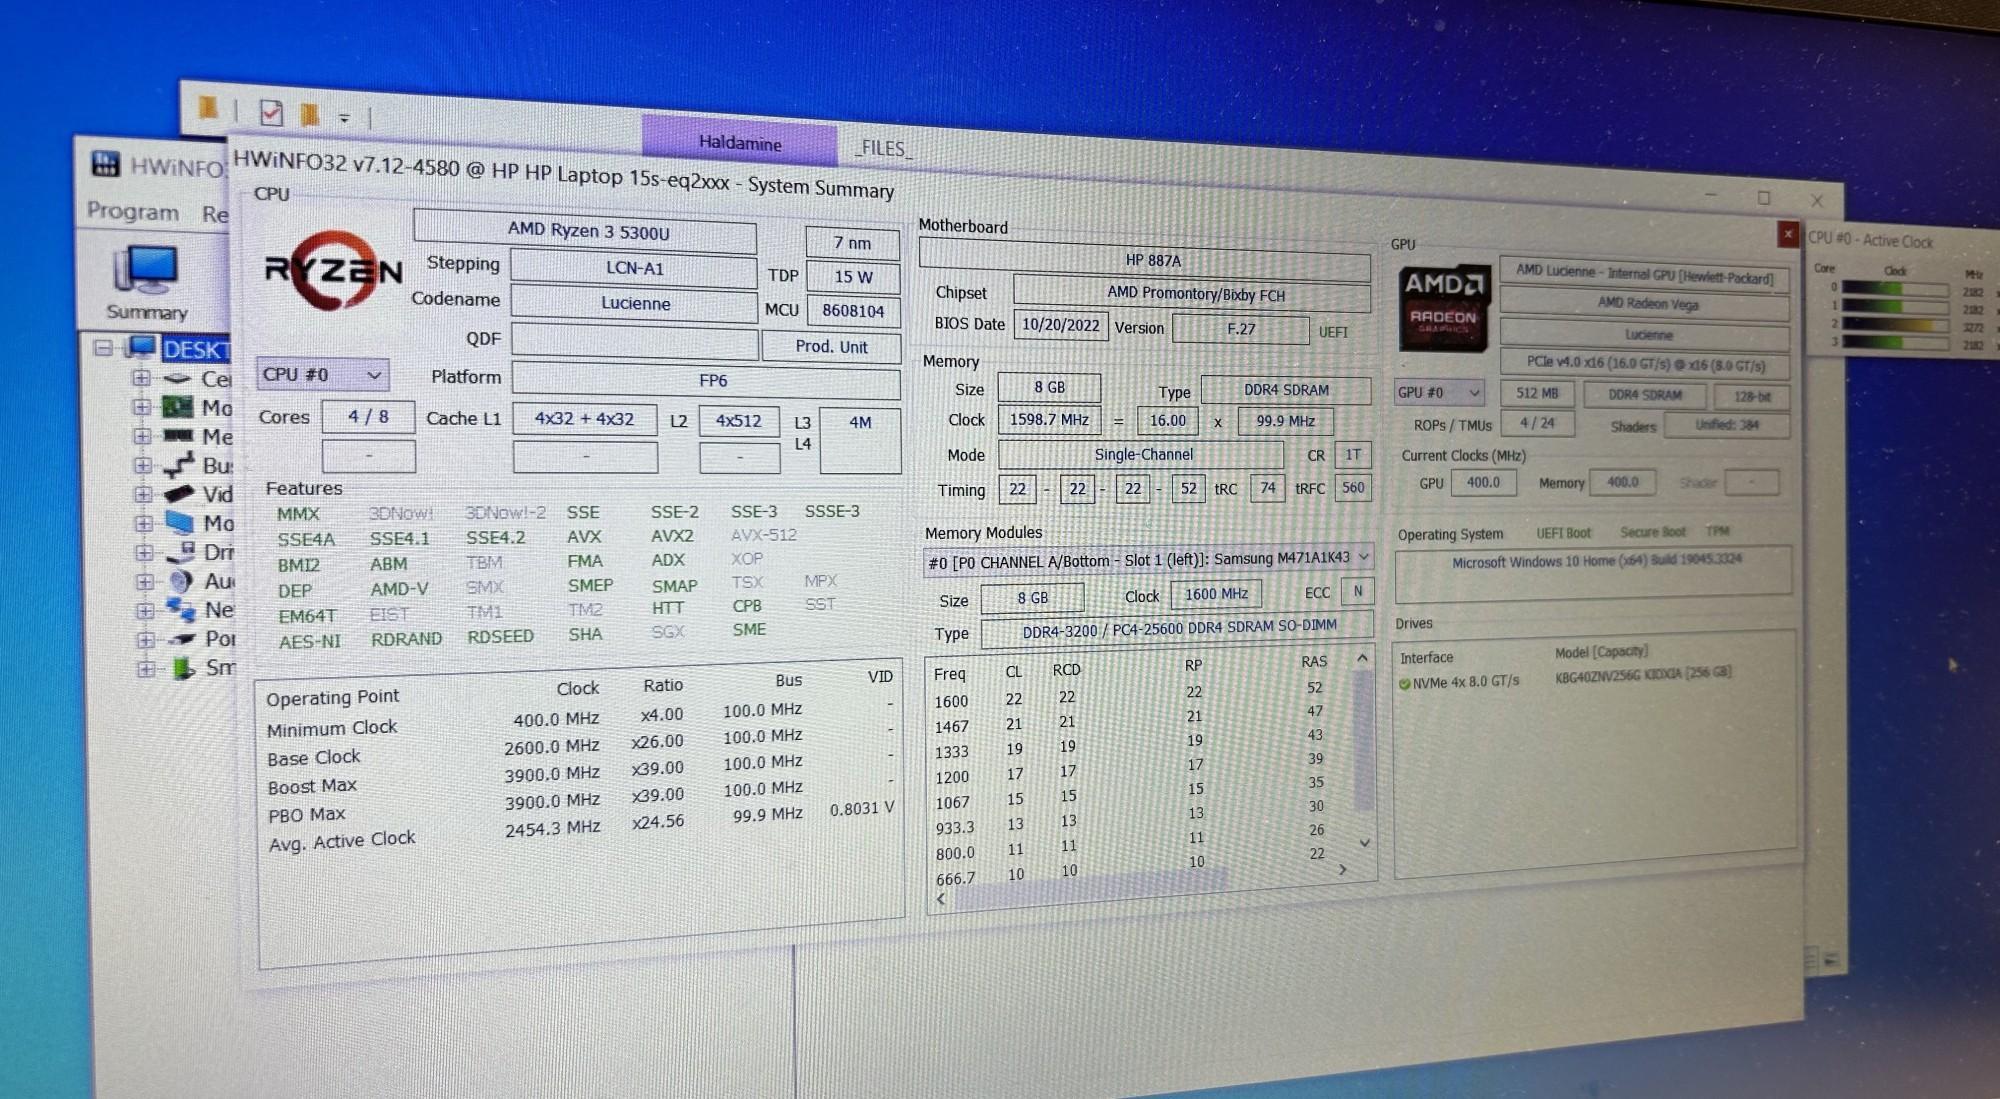
Task: Click 'AMD Promontory/Bixby FCH' chipset value
Action: click(1192, 294)
